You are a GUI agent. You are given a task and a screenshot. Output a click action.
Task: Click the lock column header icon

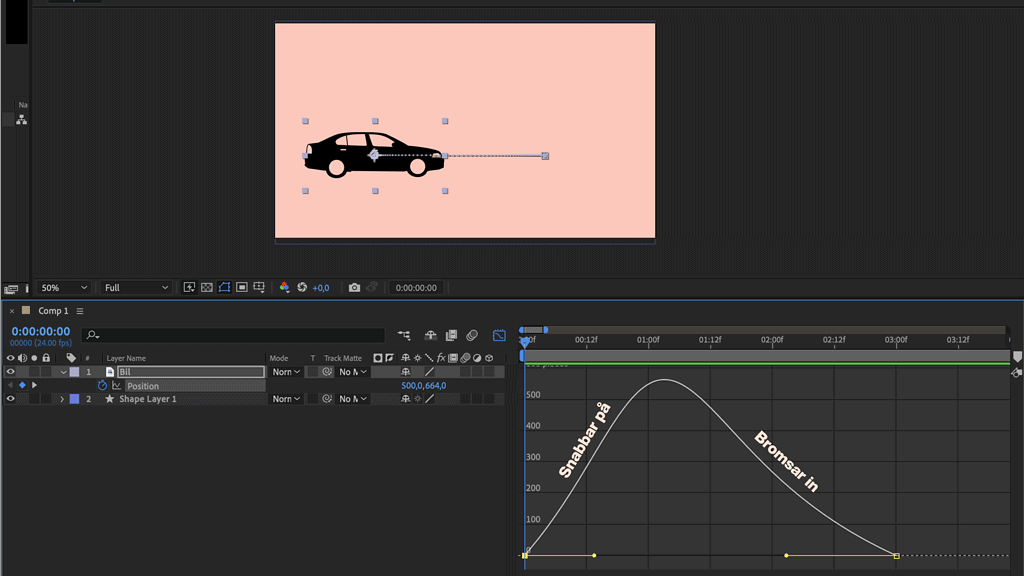46,358
